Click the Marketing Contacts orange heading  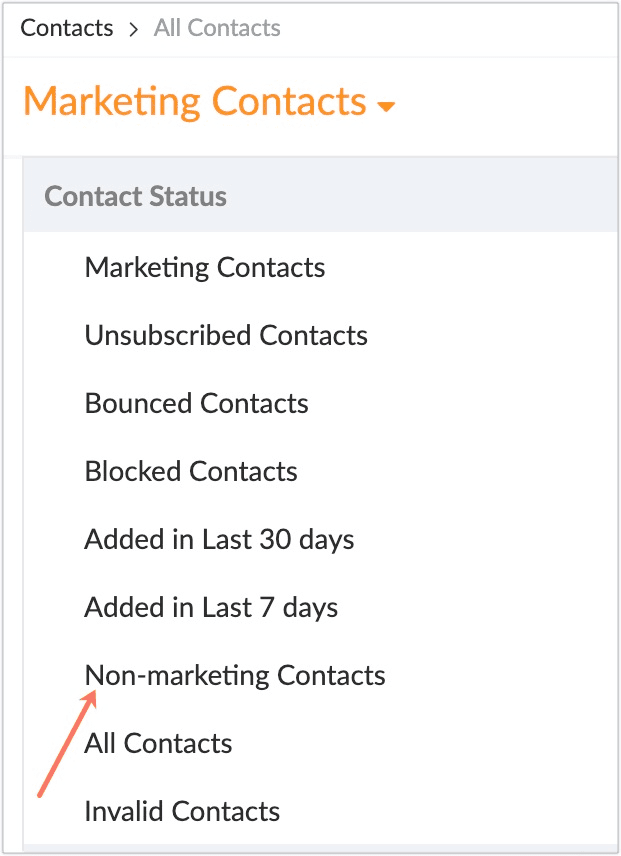click(194, 102)
